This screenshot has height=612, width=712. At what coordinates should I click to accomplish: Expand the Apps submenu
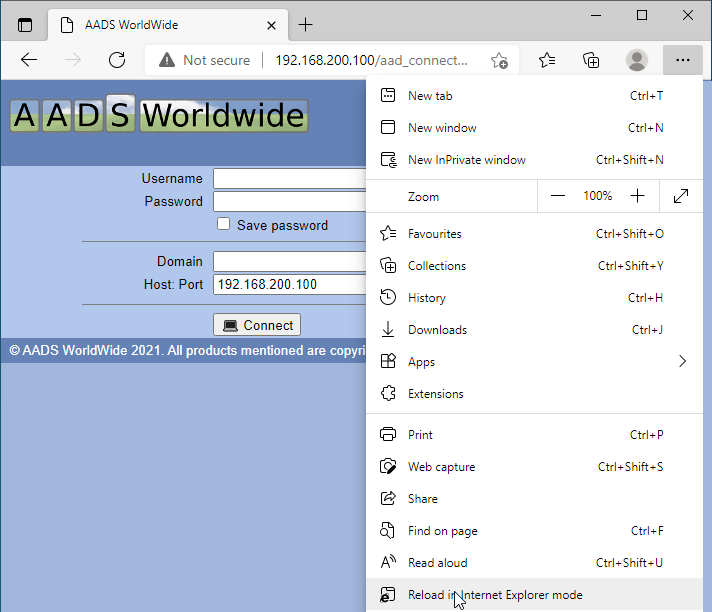coord(683,362)
